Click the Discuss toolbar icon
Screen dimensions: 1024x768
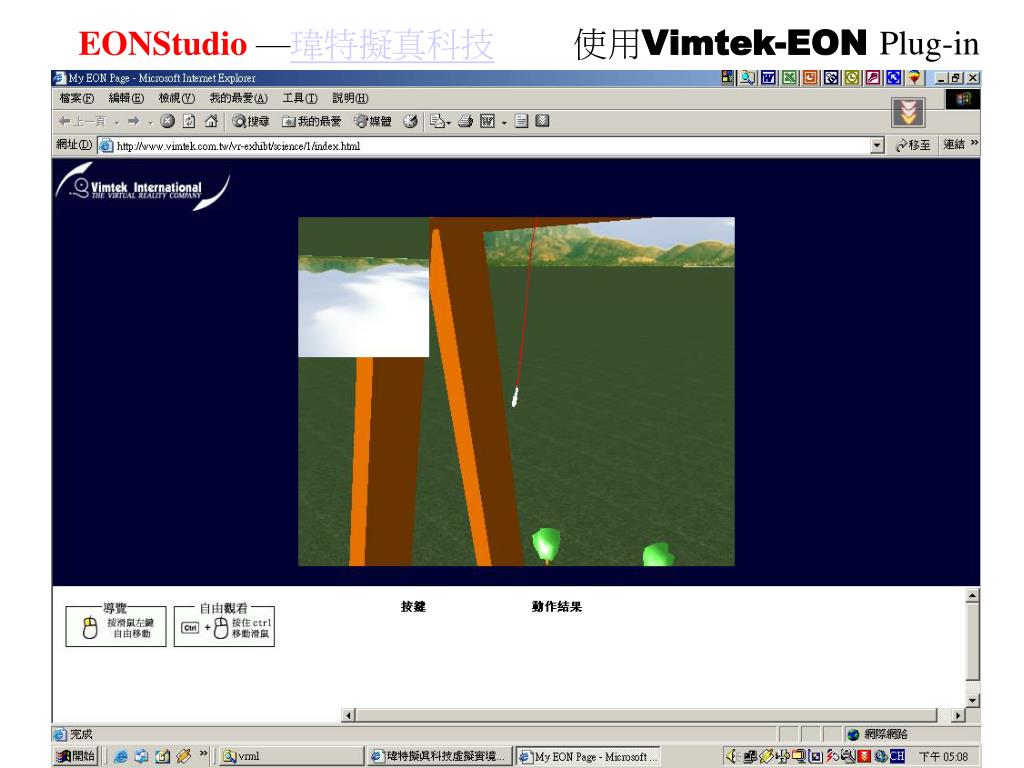click(521, 121)
